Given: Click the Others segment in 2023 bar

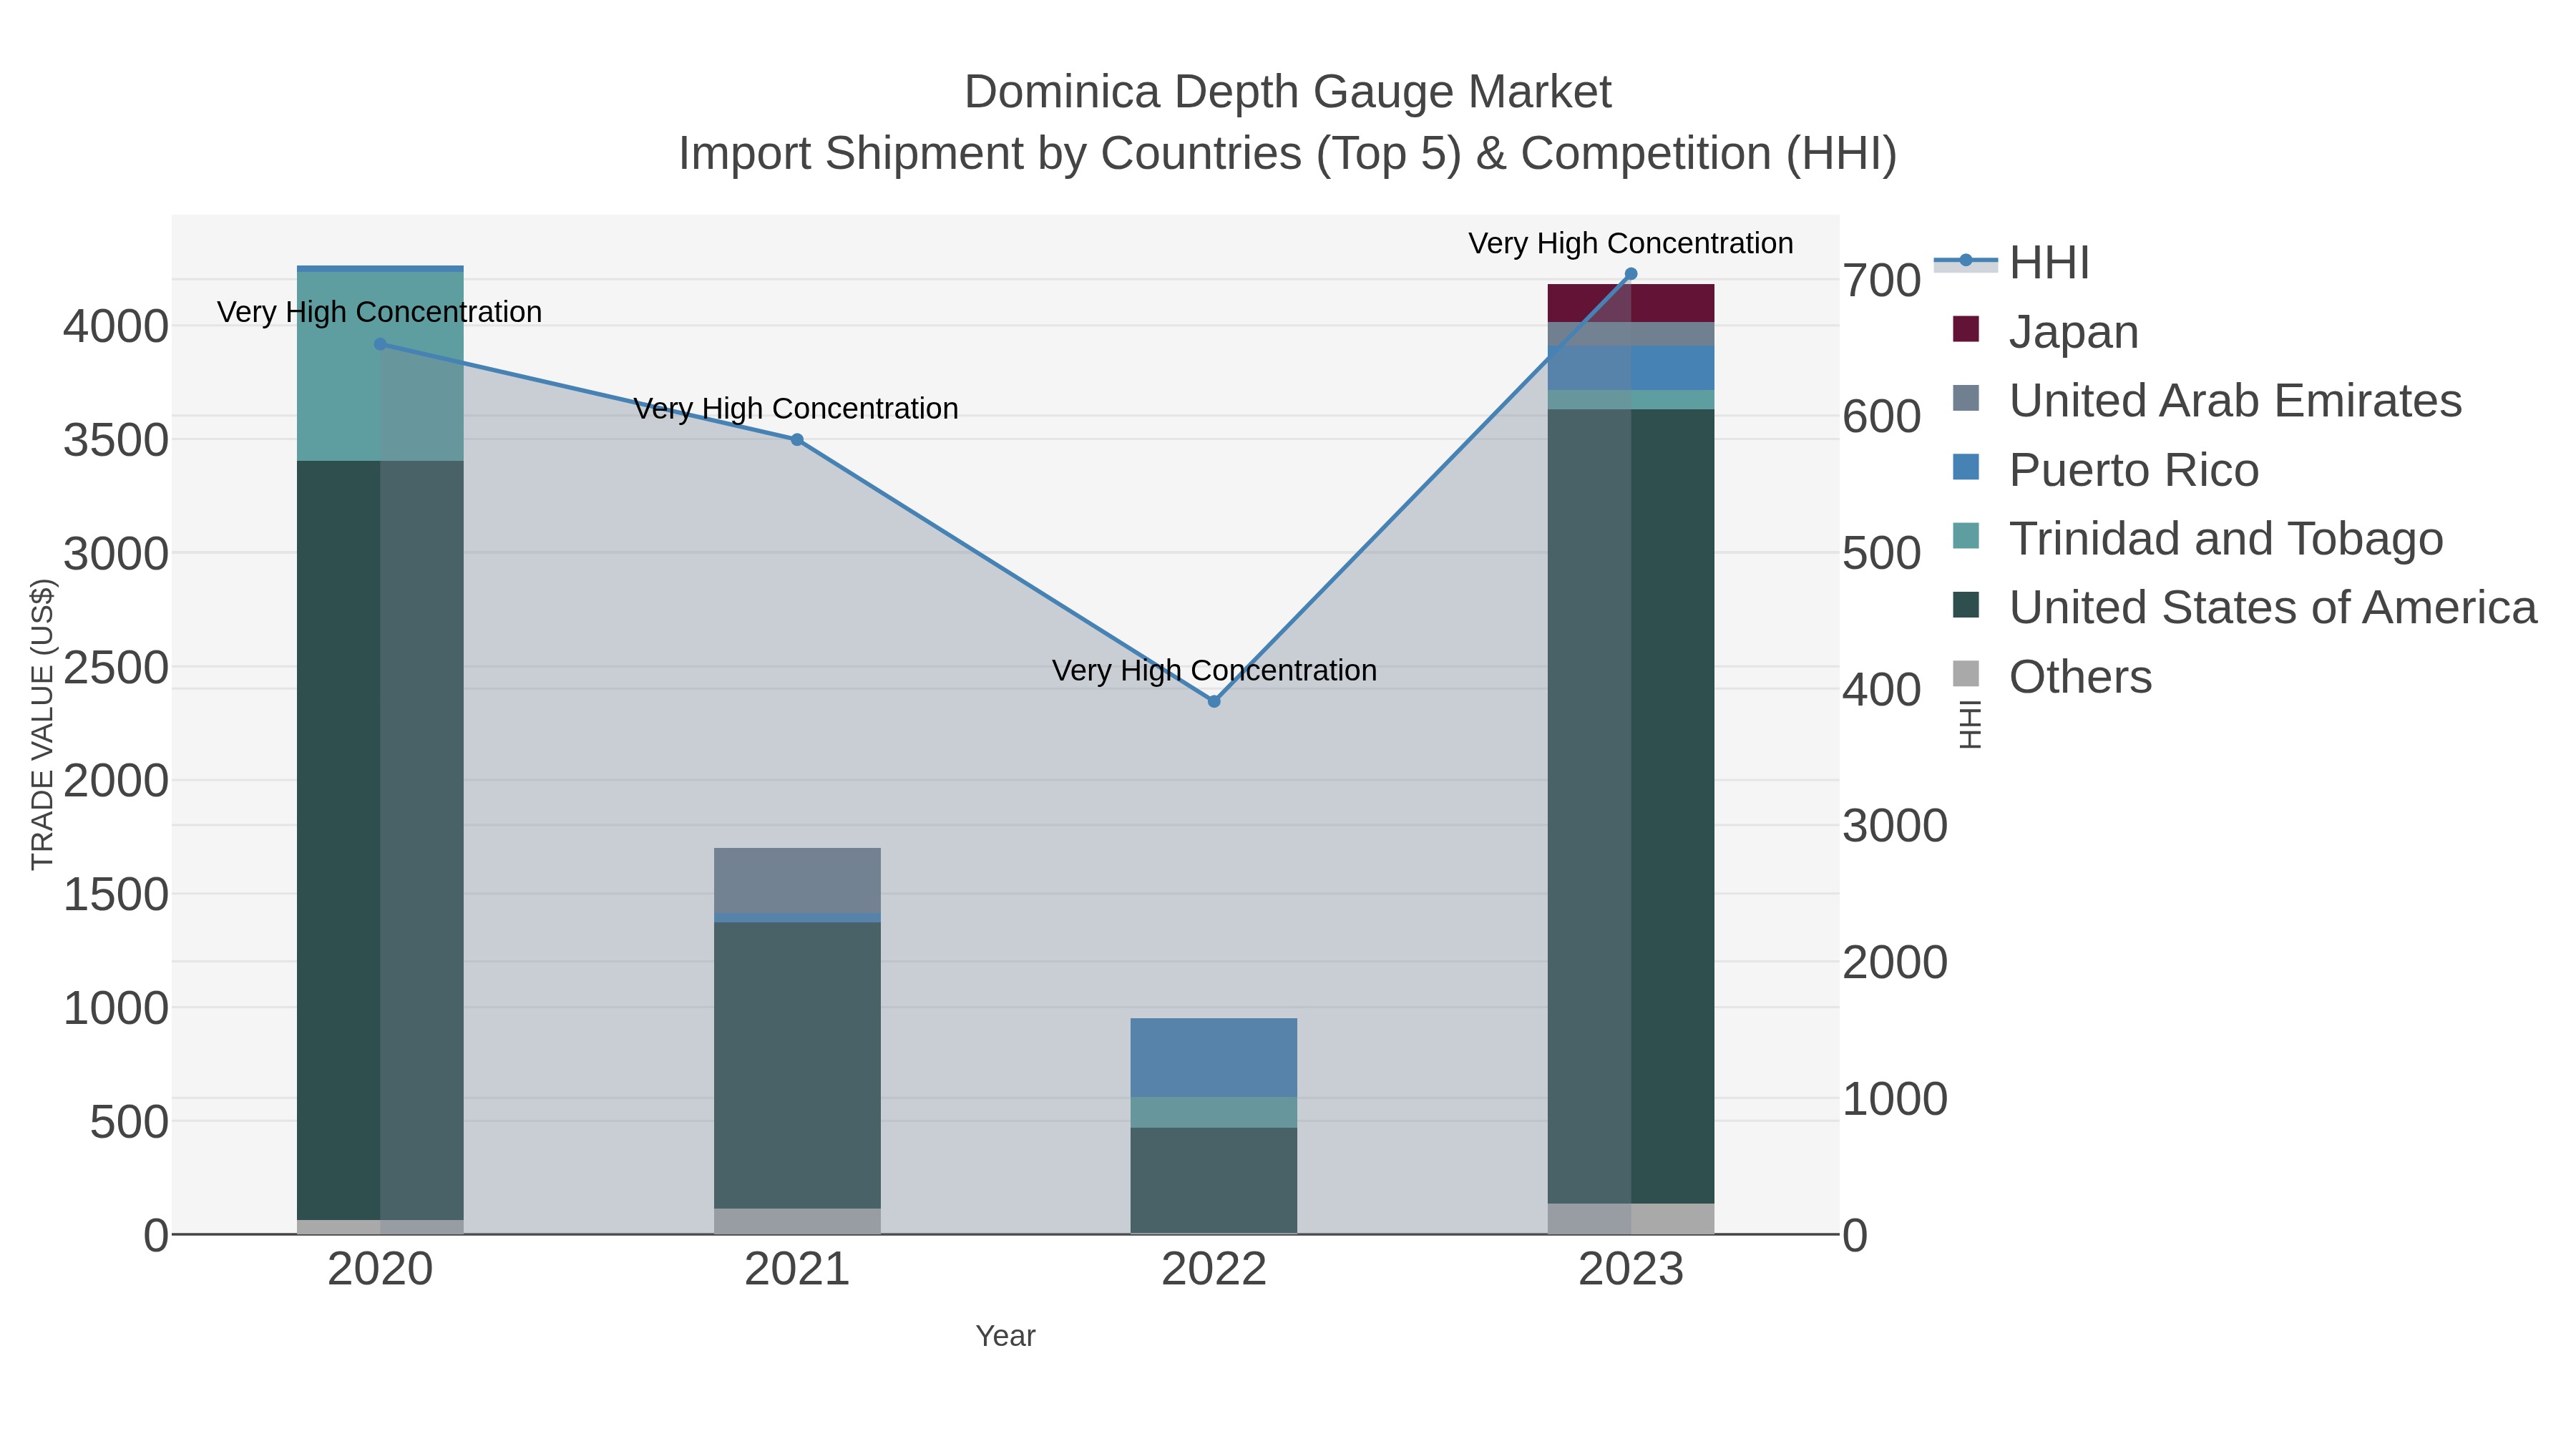Looking at the screenshot, I should [x=1631, y=1219].
